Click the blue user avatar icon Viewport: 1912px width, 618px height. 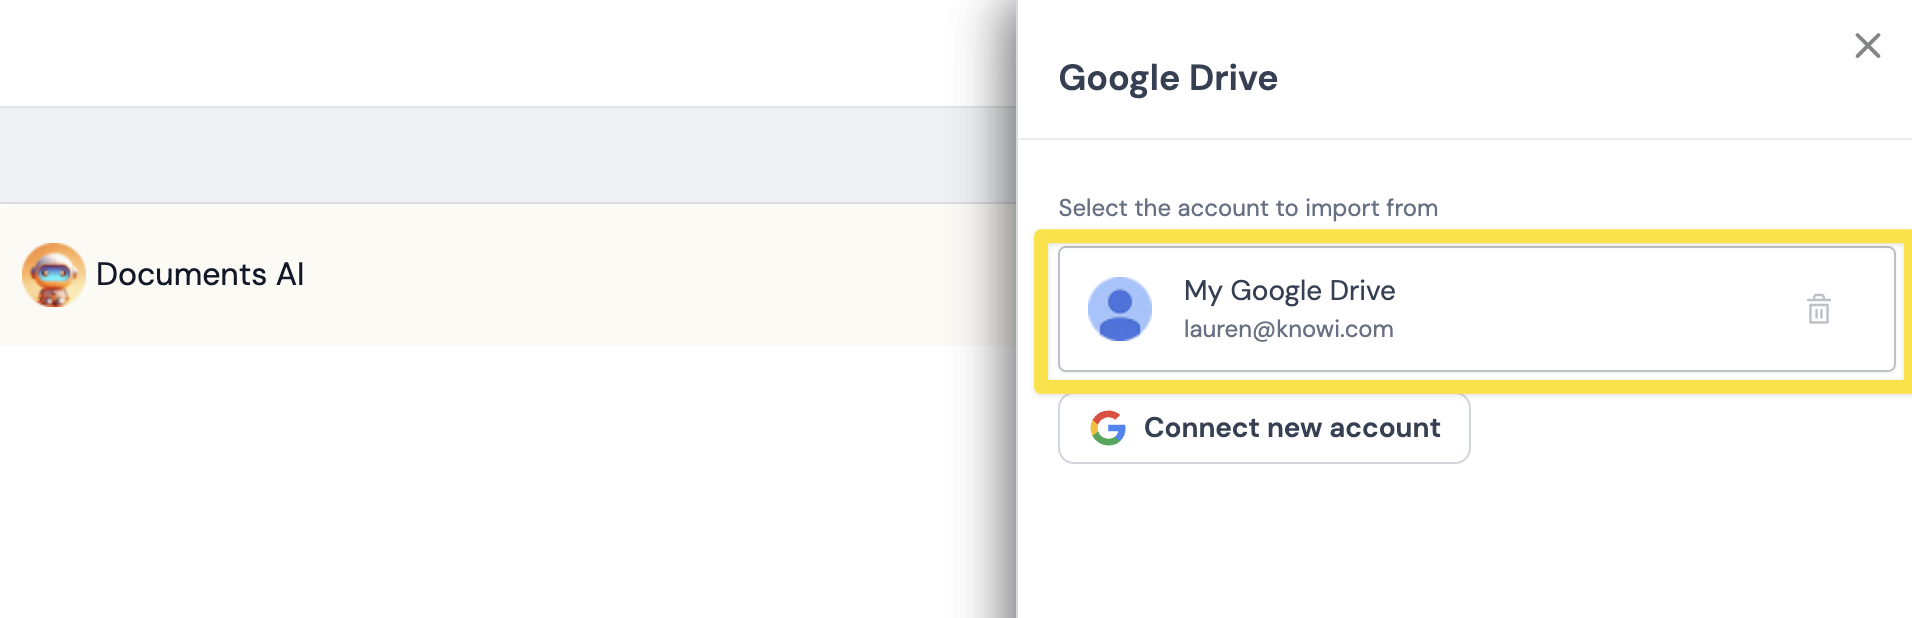point(1119,309)
